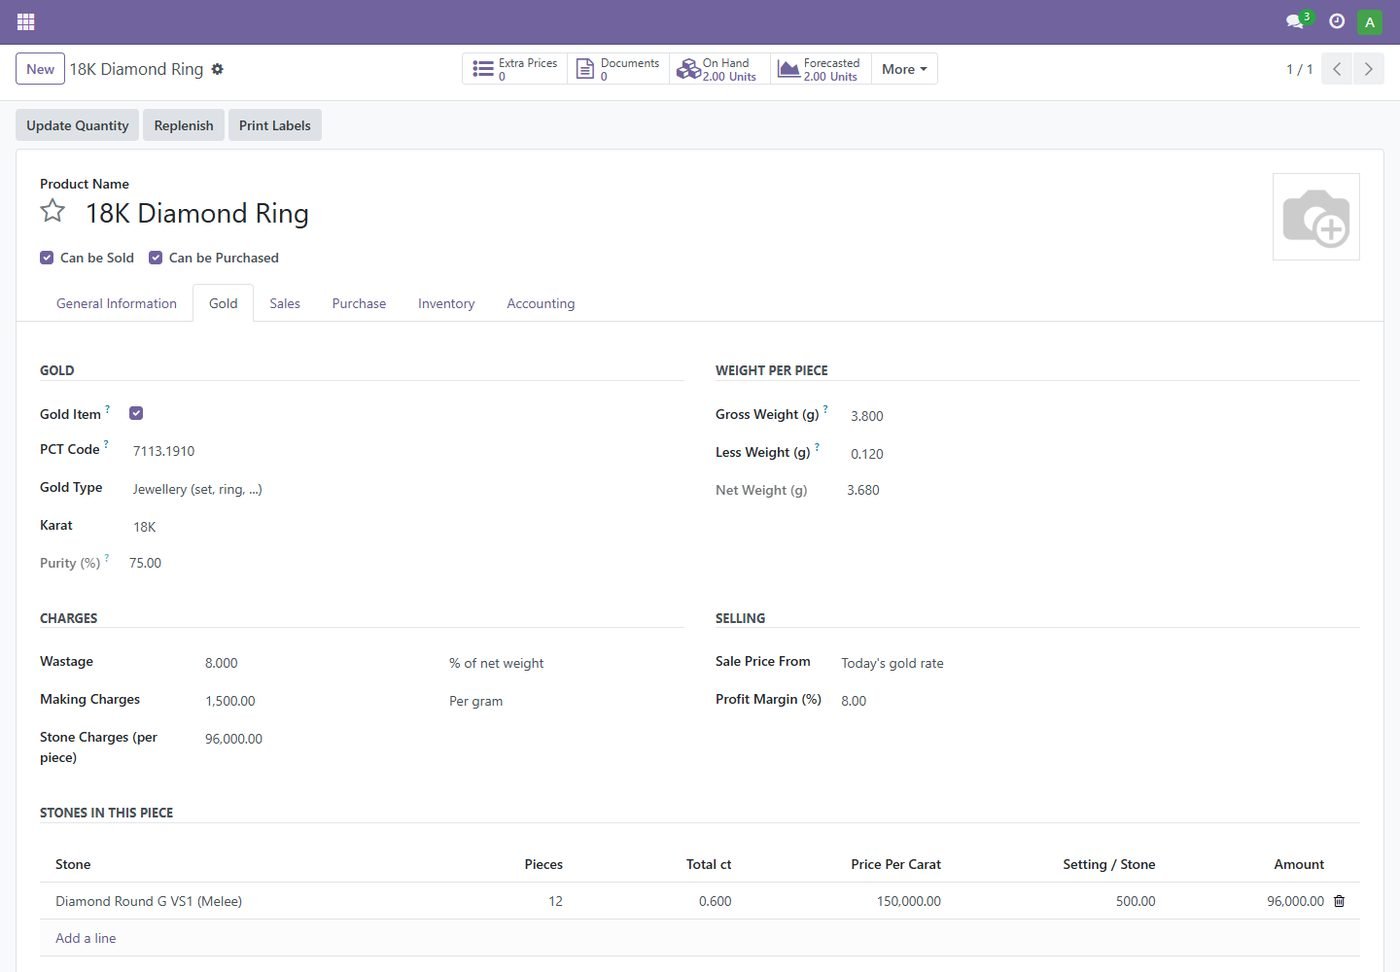Upload product image via camera placeholder
Viewport: 1400px width, 972px height.
pyautogui.click(x=1316, y=217)
